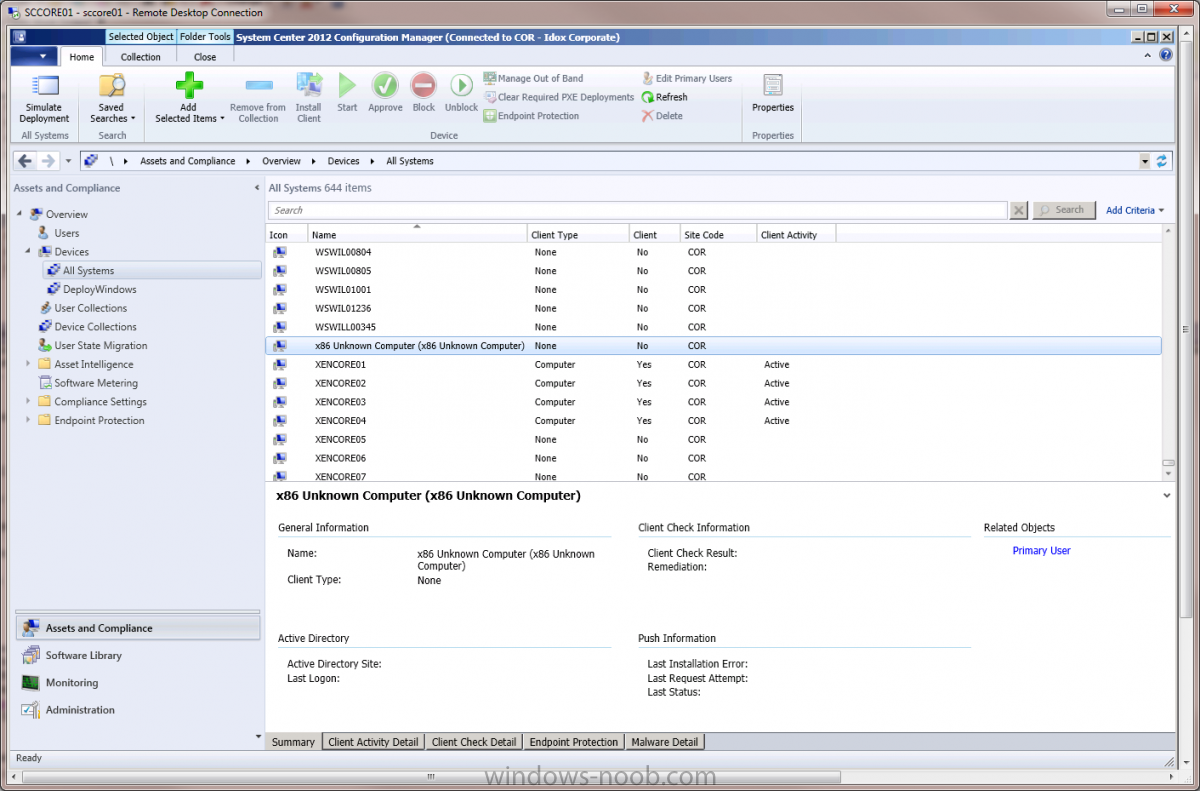Collapse the navigation pane arrow
Screen dimensions: 1200x791
pyautogui.click(x=257, y=188)
